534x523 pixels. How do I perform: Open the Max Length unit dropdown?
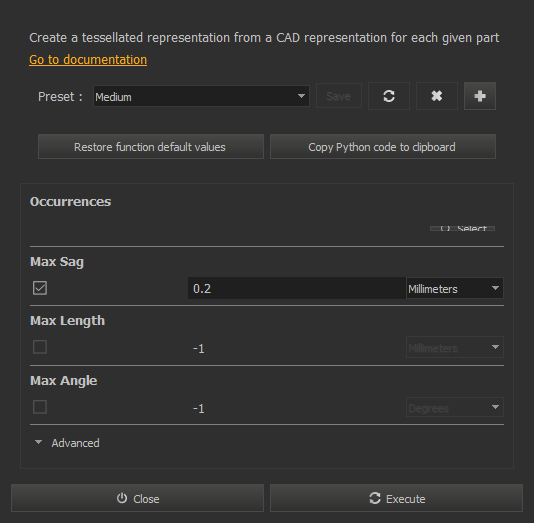point(455,347)
